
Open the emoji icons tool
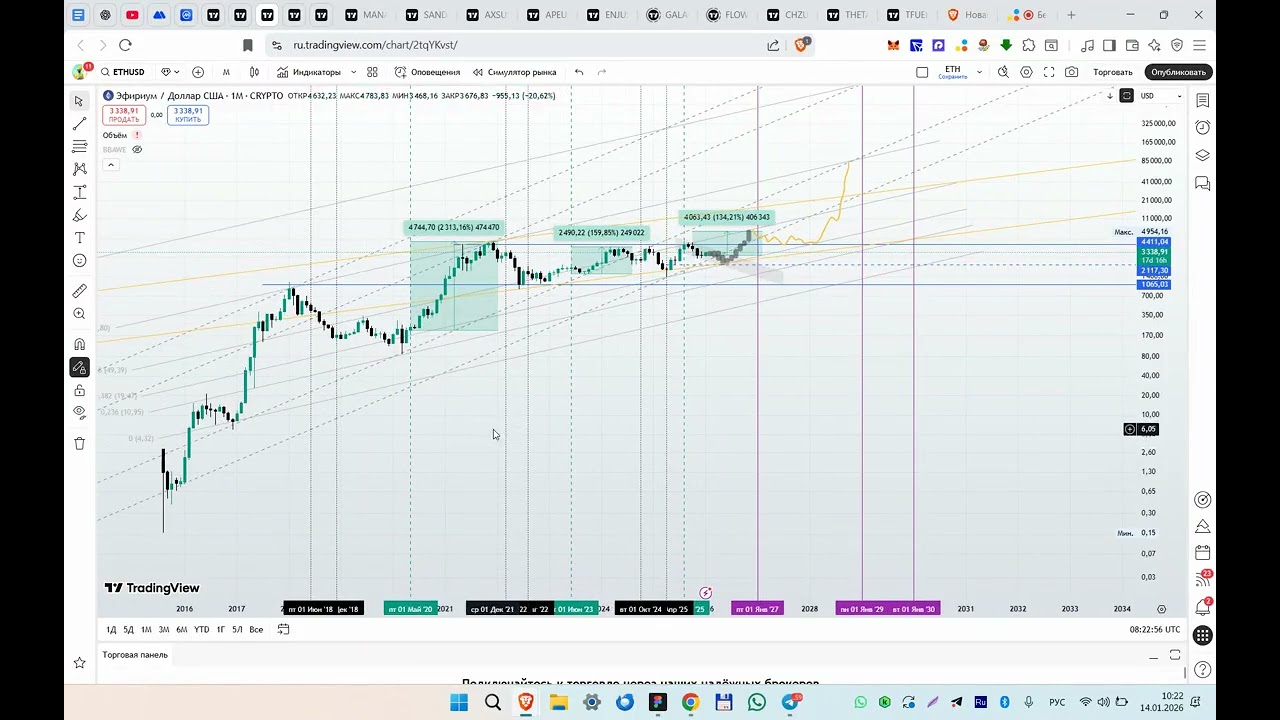79,261
